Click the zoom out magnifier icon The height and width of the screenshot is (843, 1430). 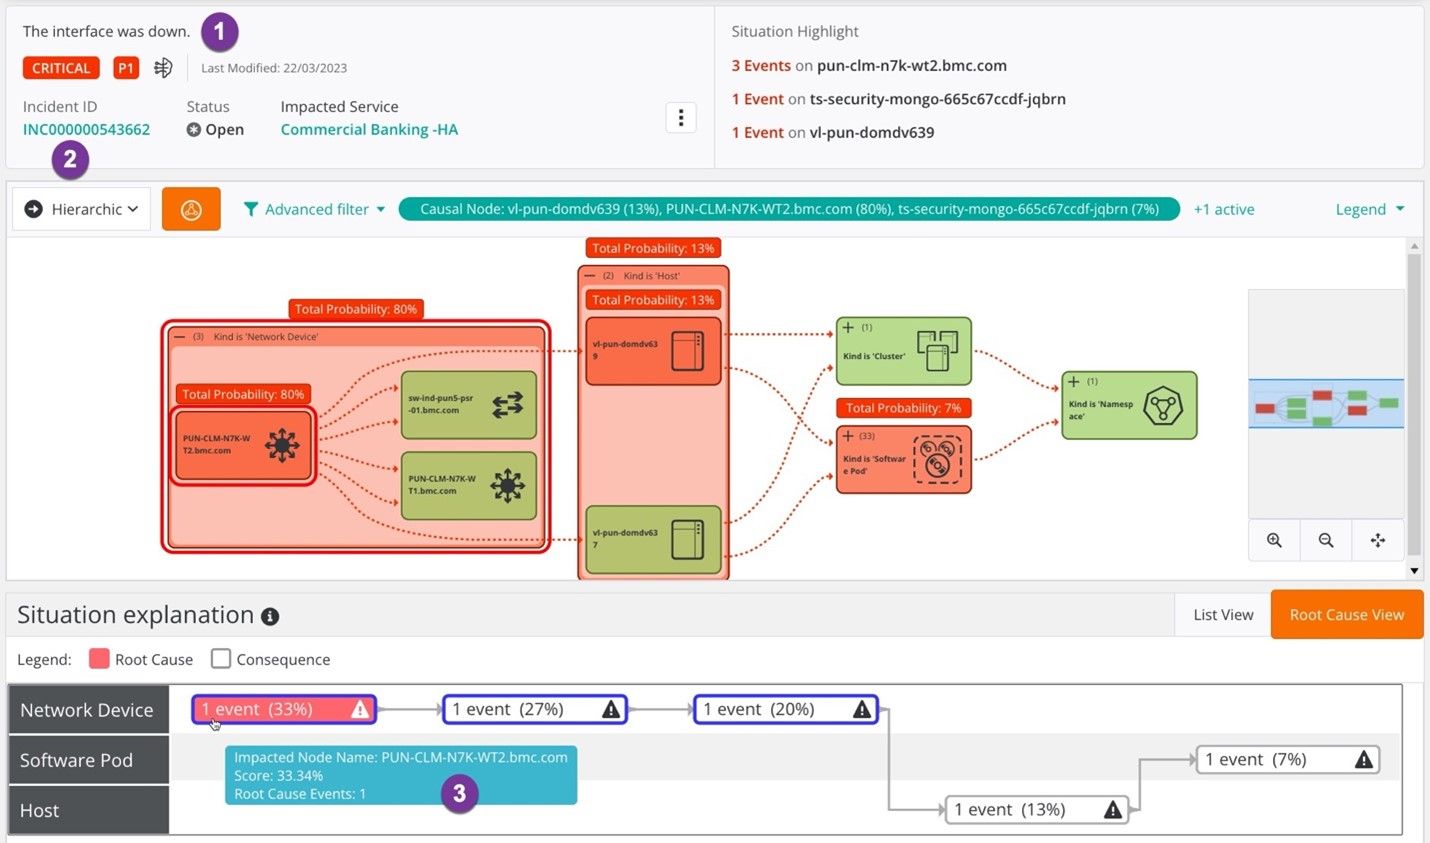click(1326, 540)
